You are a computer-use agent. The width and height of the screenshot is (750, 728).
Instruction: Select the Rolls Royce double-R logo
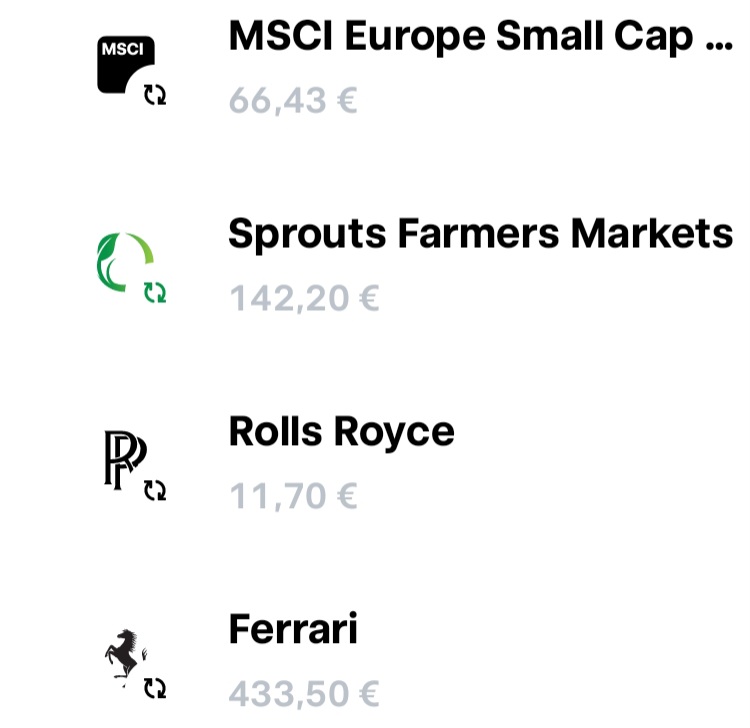[x=125, y=460]
